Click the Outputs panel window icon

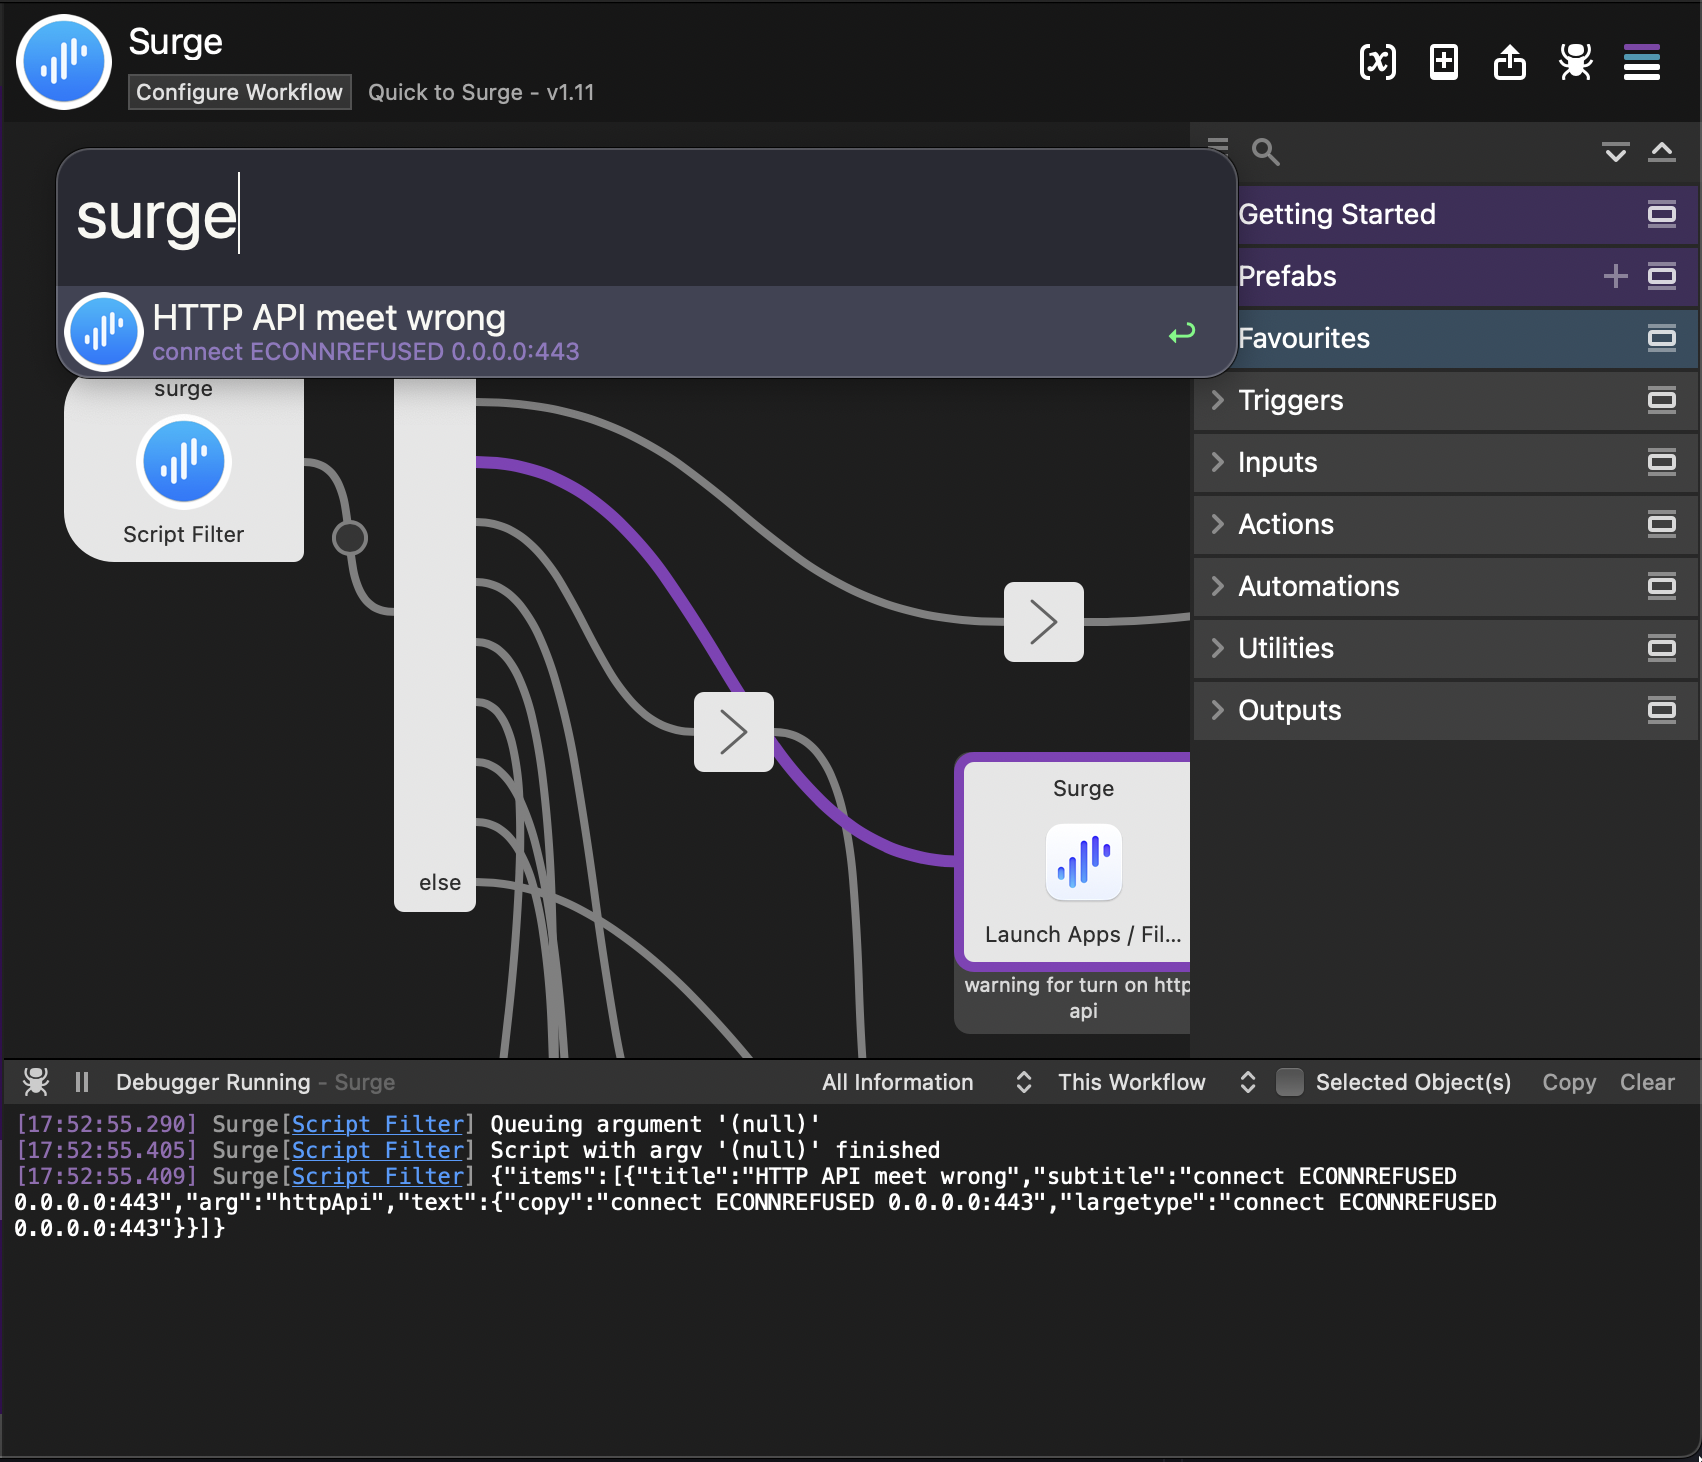click(1662, 710)
